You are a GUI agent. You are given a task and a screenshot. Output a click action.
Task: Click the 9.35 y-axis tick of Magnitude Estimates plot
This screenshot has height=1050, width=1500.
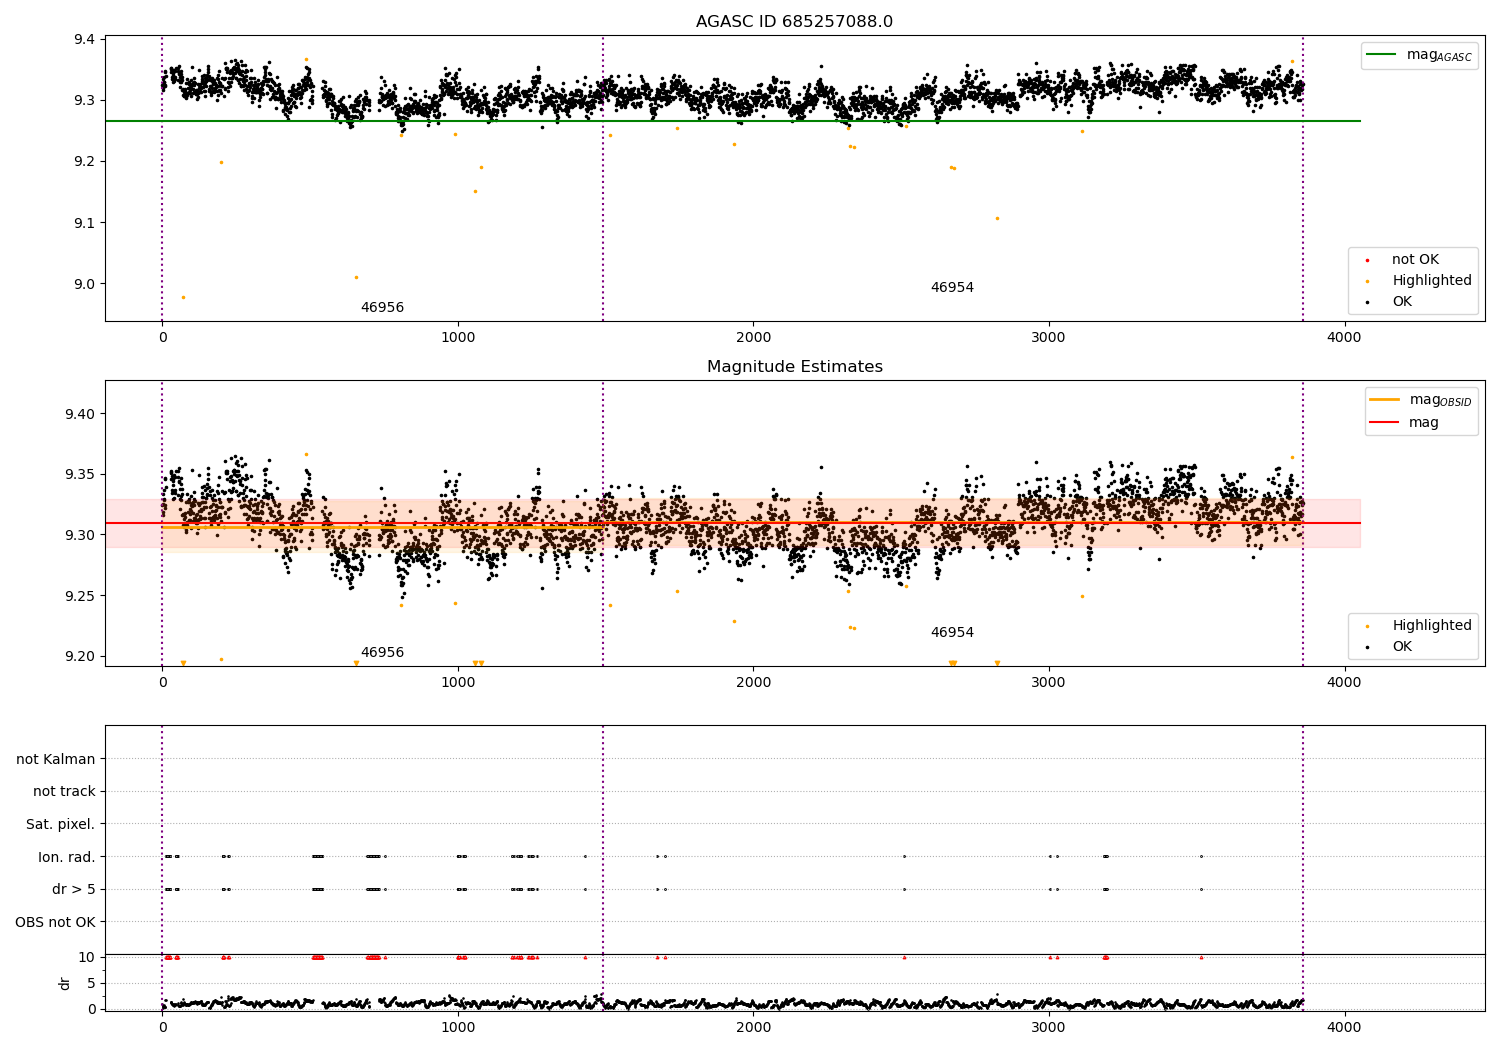(81, 475)
